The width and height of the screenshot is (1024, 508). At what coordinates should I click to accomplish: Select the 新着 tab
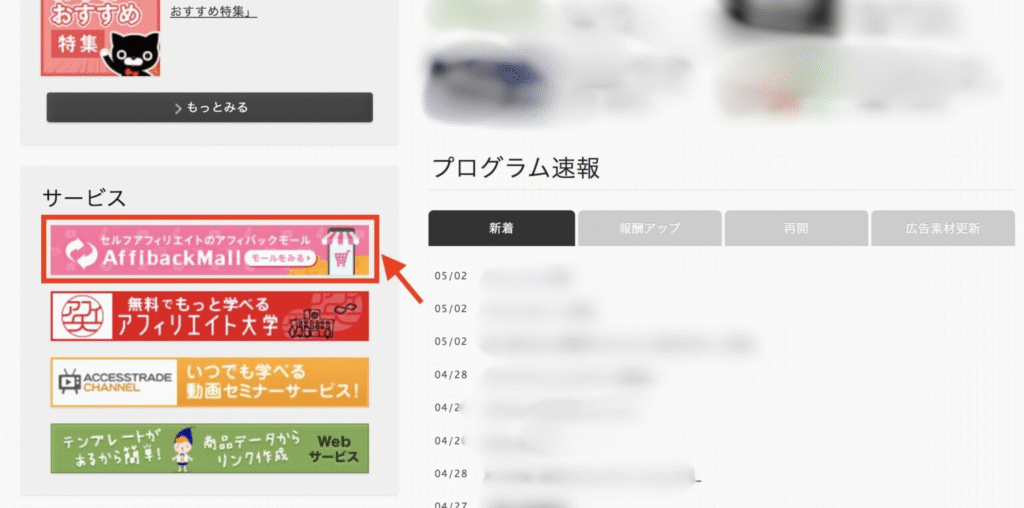click(x=502, y=228)
